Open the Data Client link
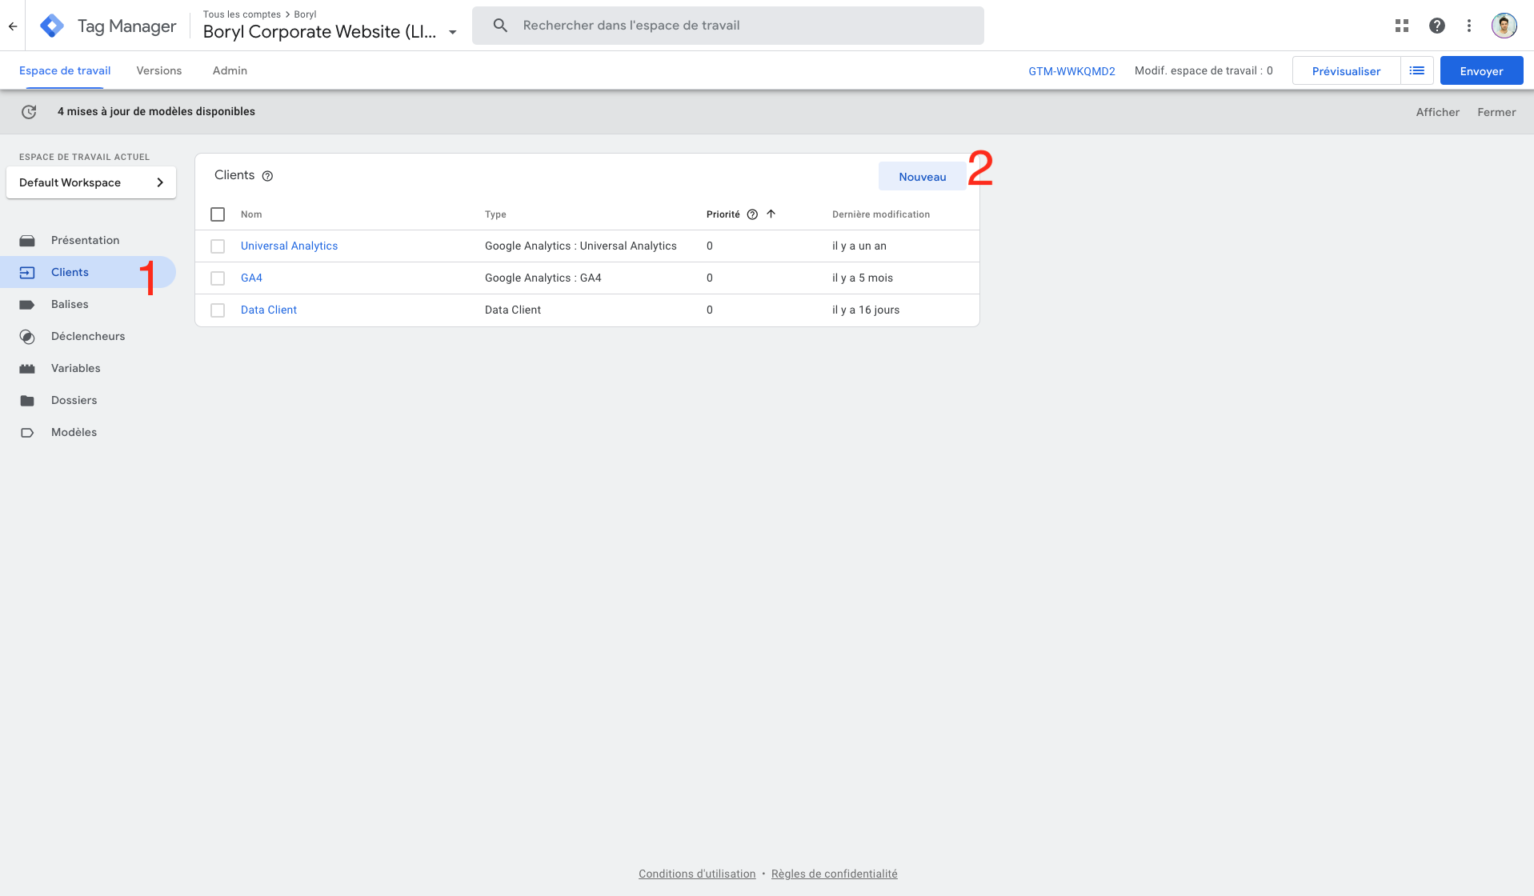Screen dimensions: 1534x896 click(268, 310)
